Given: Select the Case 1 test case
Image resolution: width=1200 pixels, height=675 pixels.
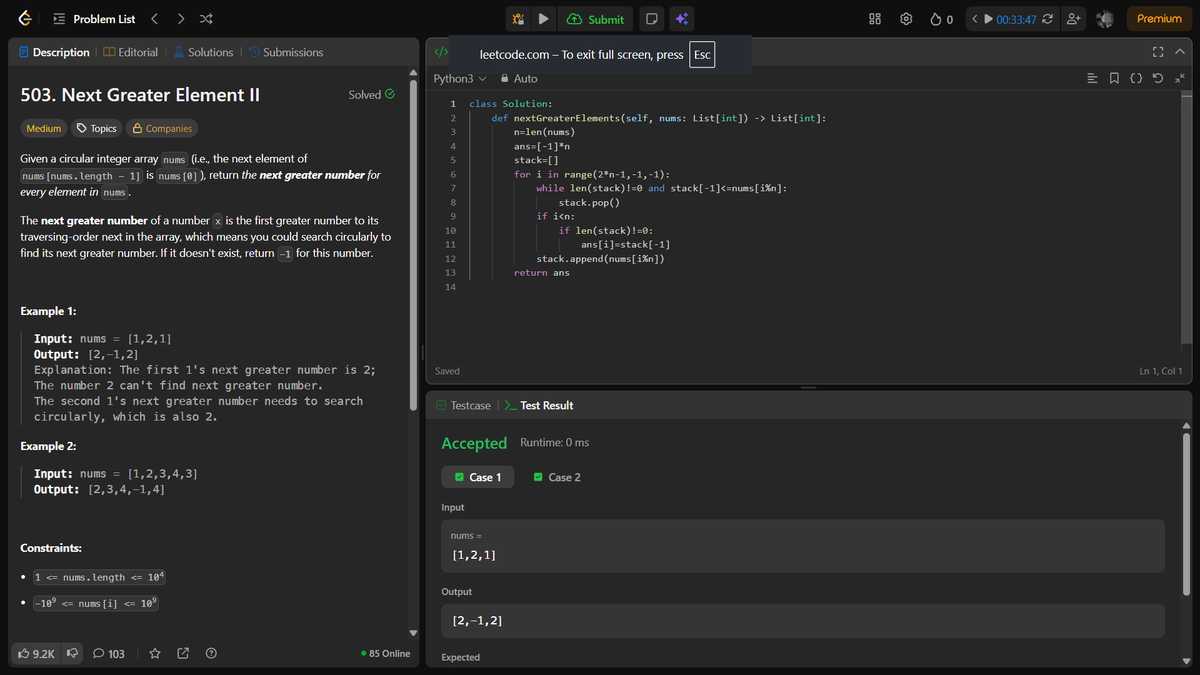Looking at the screenshot, I should click(x=478, y=477).
